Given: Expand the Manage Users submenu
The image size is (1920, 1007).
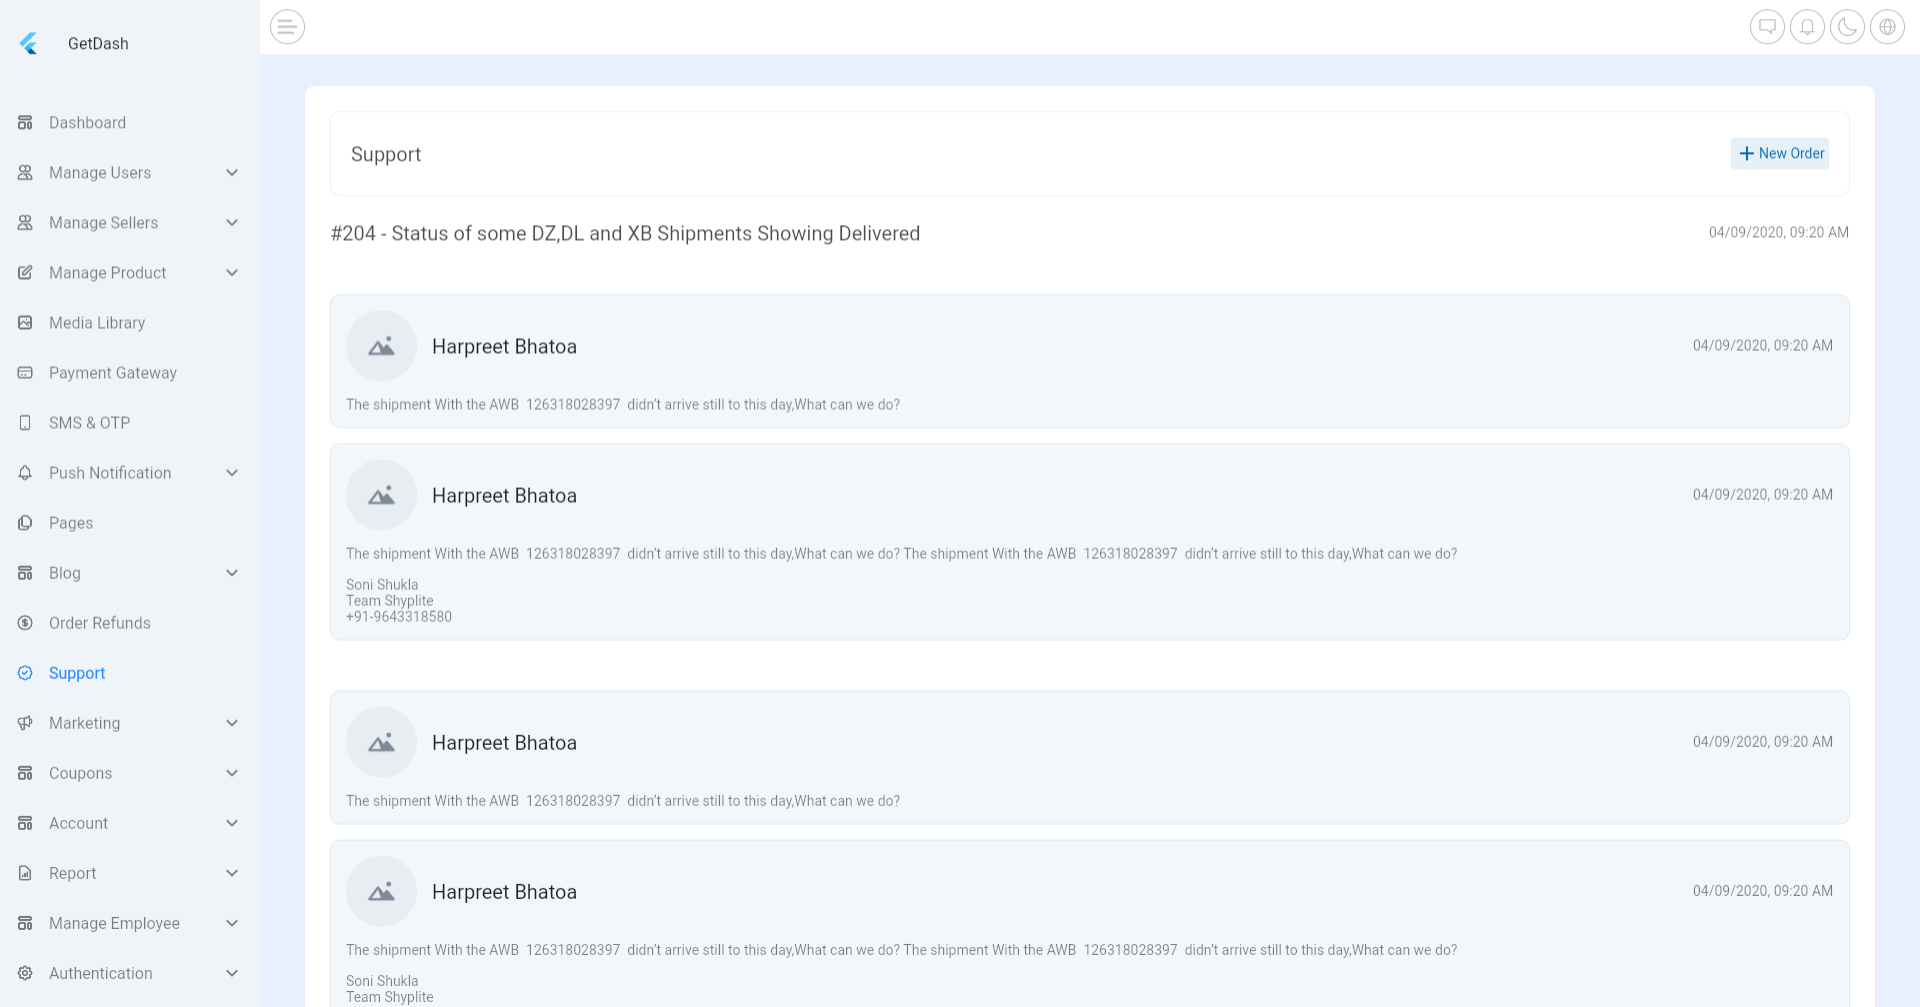Looking at the screenshot, I should coord(232,173).
